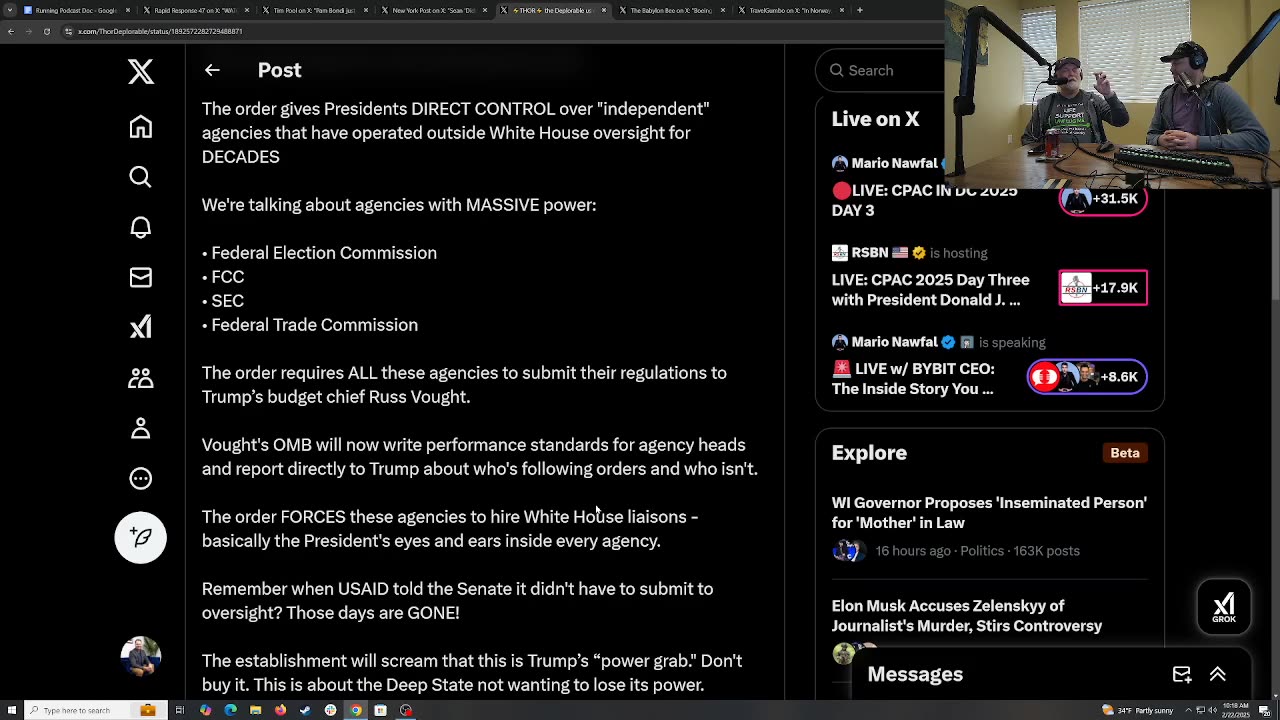Switch to Rapid Response 47 tab
Screen dimensions: 1280x720
(195, 10)
